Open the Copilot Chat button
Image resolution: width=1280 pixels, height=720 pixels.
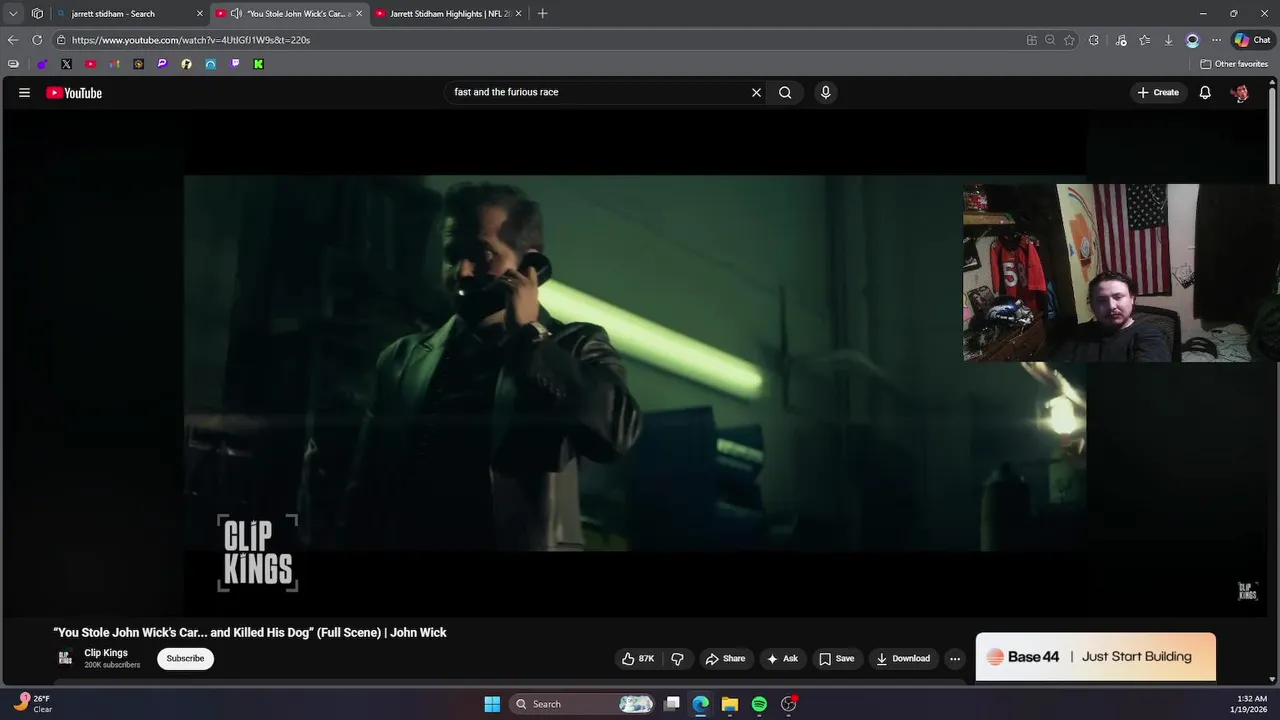1252,40
